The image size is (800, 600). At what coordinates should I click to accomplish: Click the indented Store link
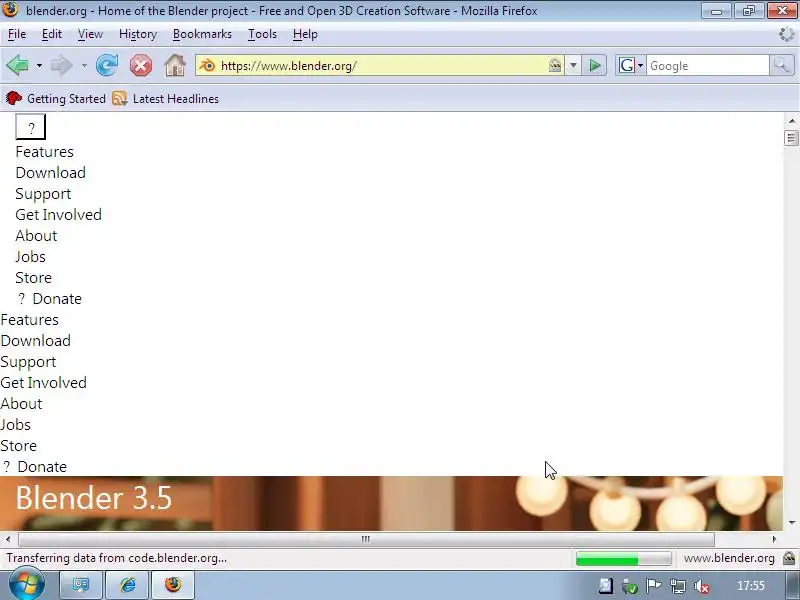click(34, 278)
